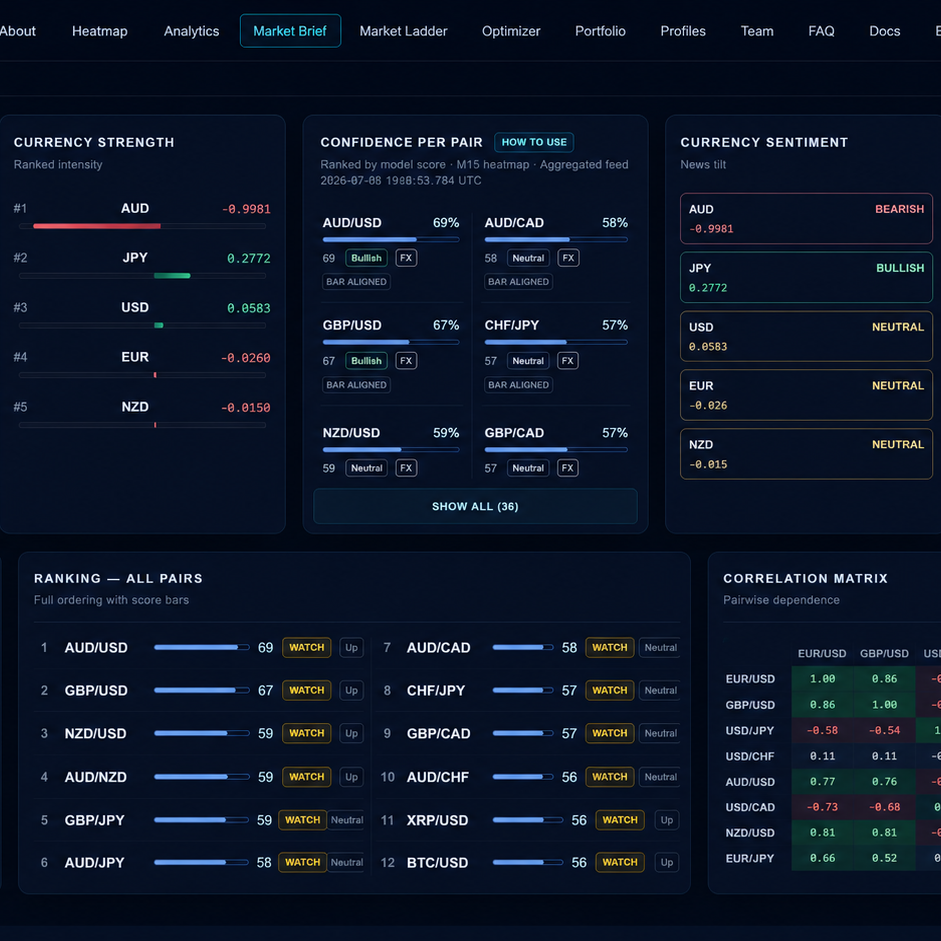This screenshot has height=941, width=941.
Task: Click WATCH badge for BTC/USD row
Action: (x=619, y=862)
